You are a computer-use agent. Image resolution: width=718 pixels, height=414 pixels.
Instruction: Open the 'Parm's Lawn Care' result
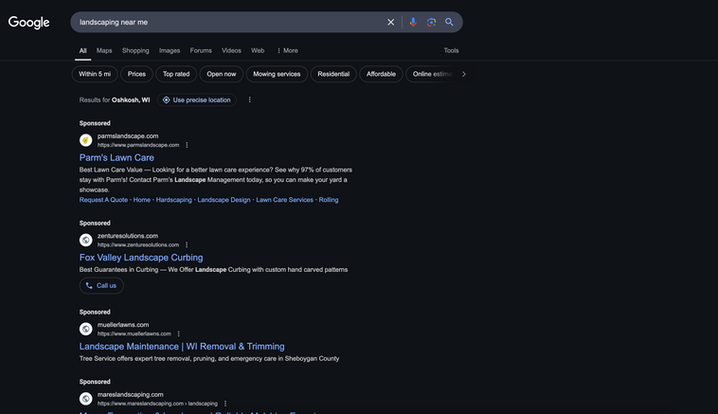[117, 158]
